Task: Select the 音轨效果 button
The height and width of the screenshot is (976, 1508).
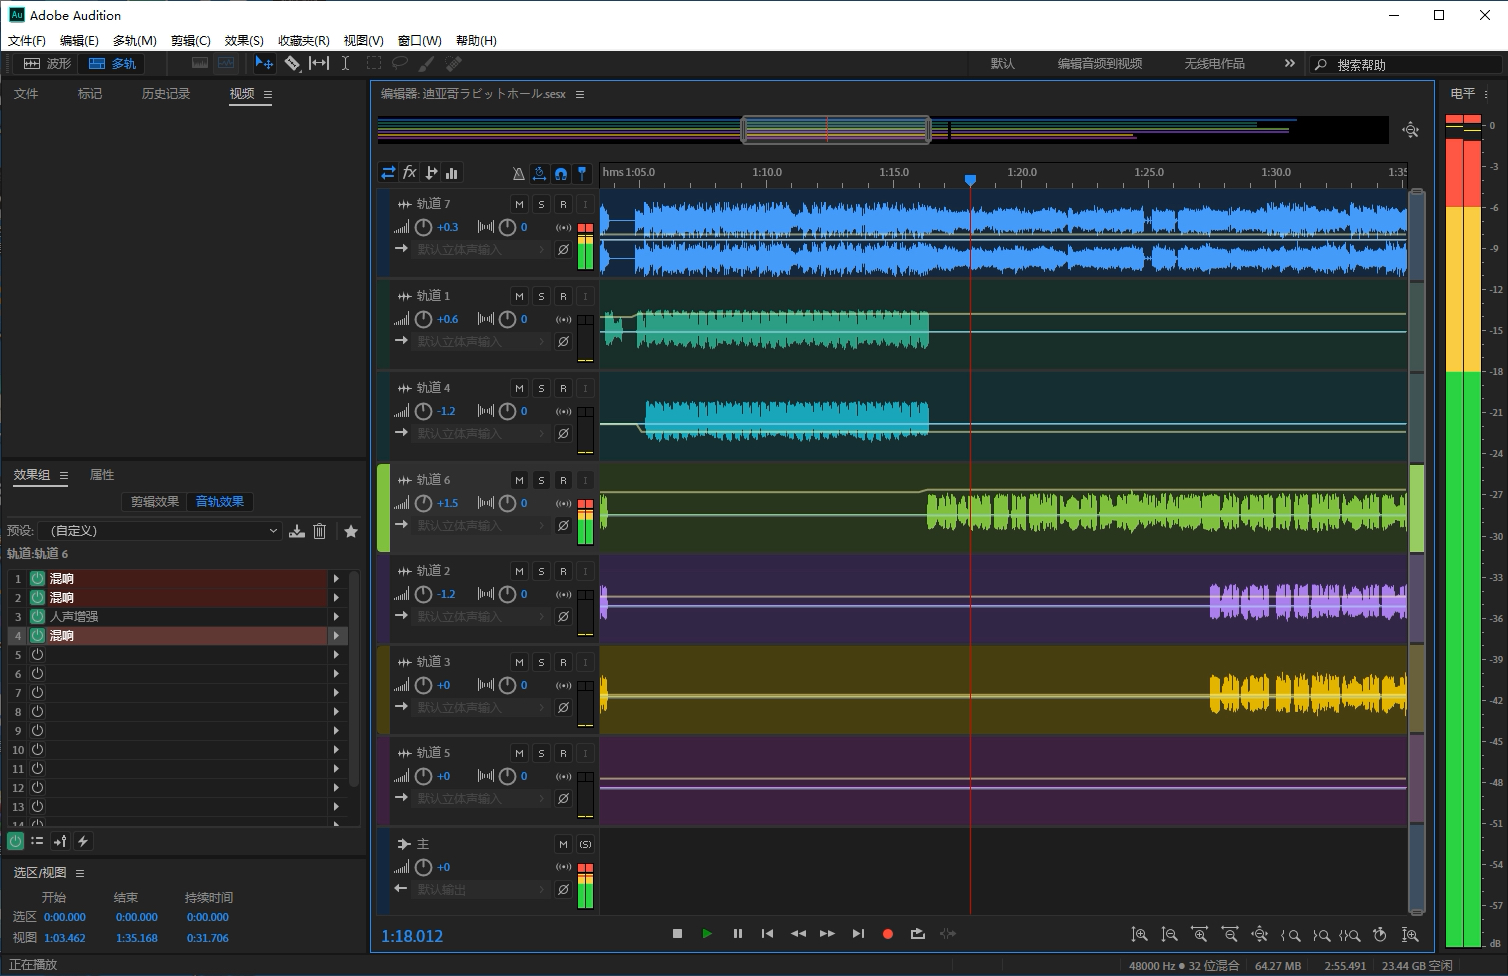Action: click(219, 501)
